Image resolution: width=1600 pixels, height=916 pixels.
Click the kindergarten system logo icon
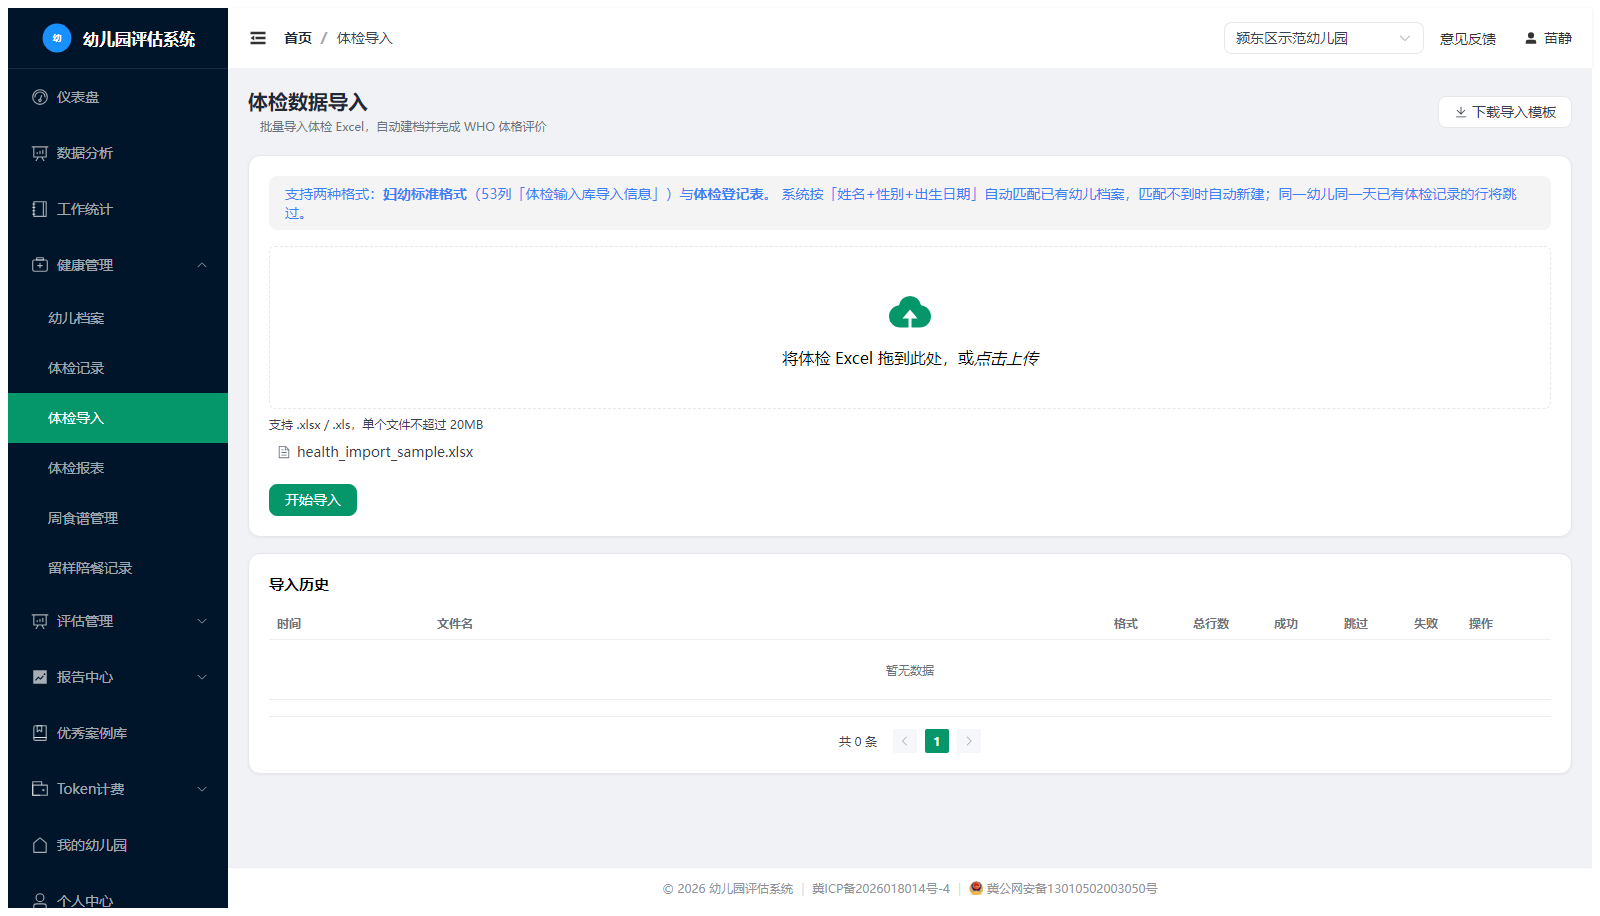point(57,38)
